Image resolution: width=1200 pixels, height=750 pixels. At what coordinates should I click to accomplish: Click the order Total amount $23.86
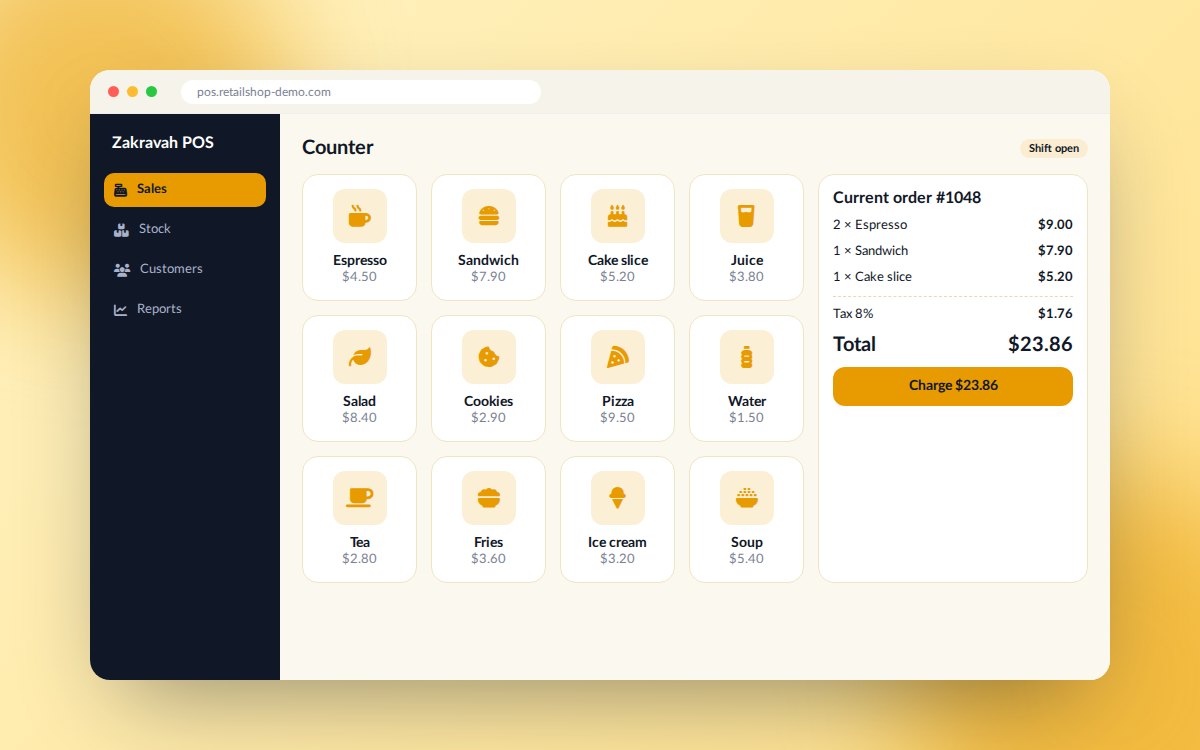coord(1040,345)
